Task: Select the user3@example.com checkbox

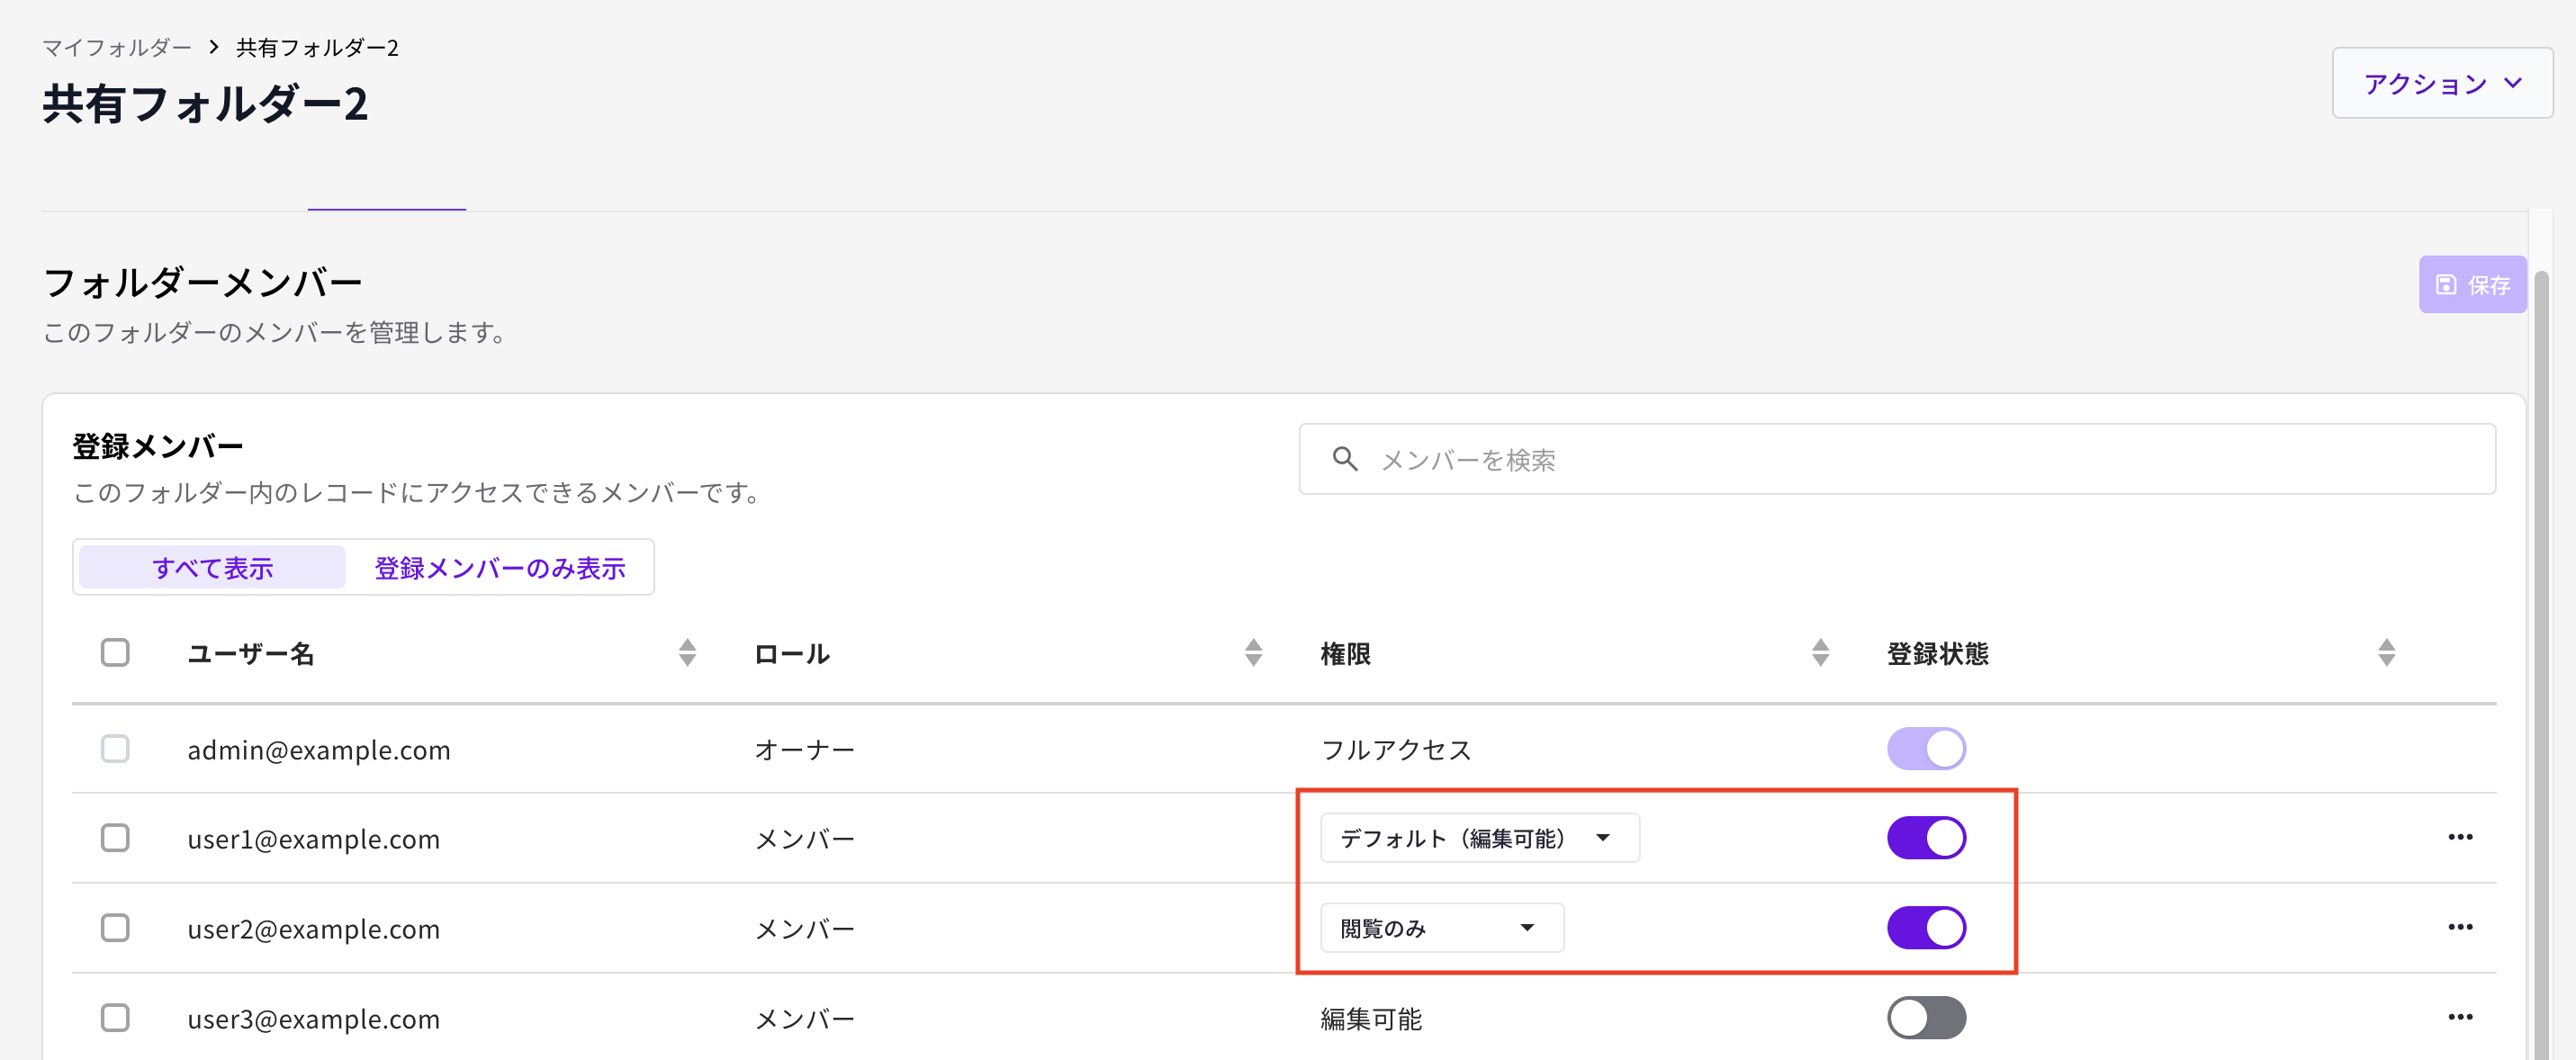Action: (115, 1018)
